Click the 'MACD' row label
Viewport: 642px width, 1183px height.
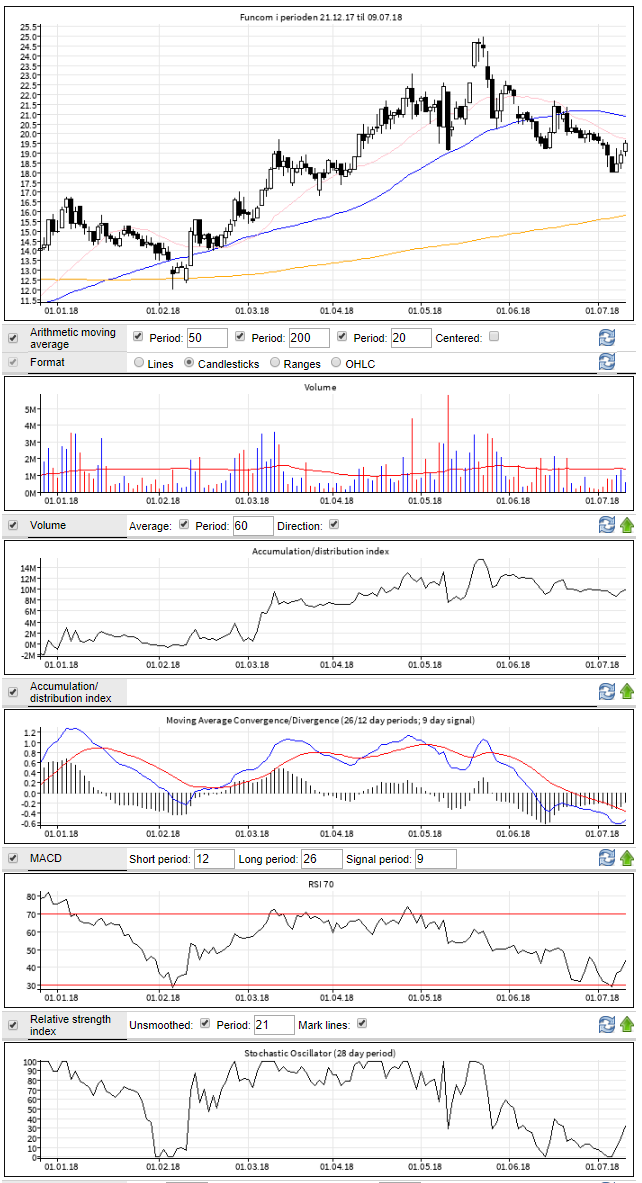(45, 858)
